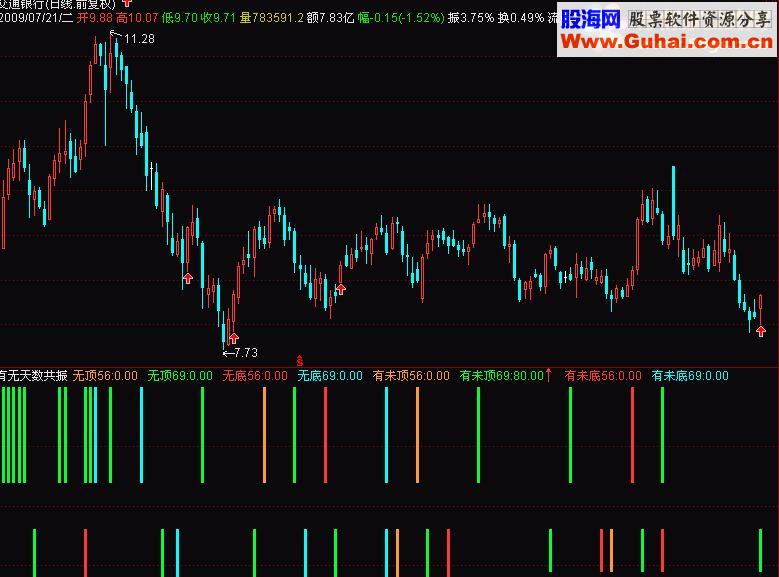Click the indicator label 无顶56:0.00
This screenshot has height=577, width=779.
pyautogui.click(x=105, y=376)
